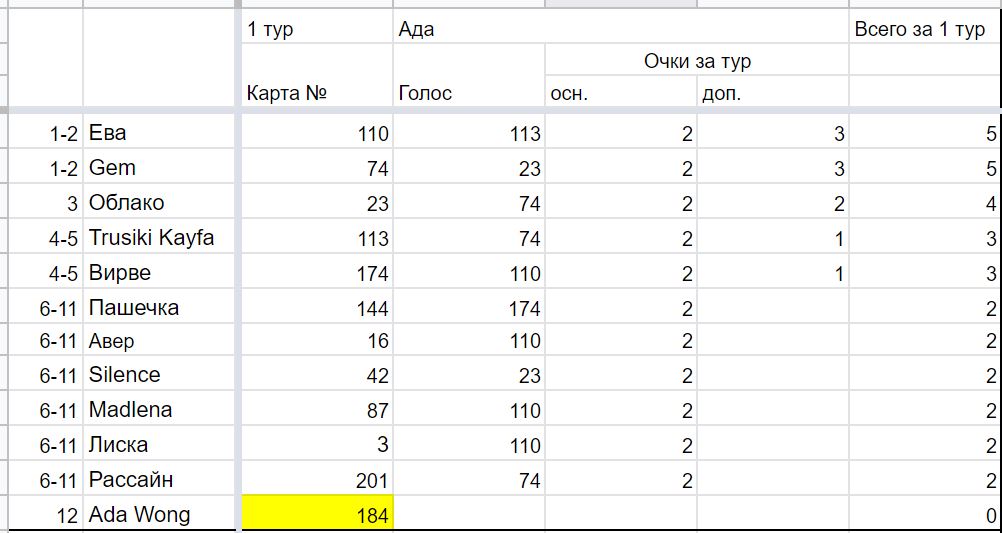Select card number 201 in Рассайн row

[317, 479]
